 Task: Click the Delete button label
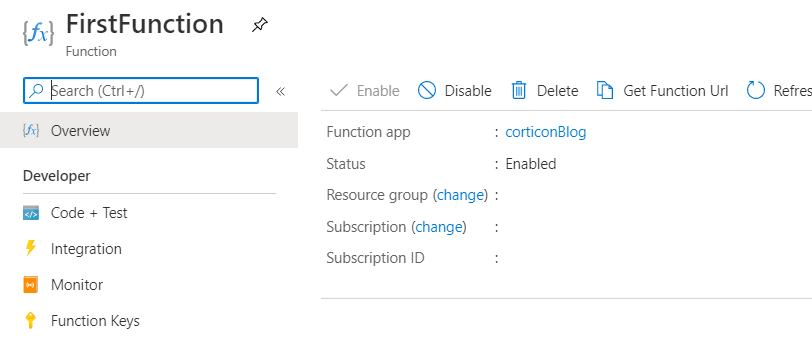pos(557,91)
